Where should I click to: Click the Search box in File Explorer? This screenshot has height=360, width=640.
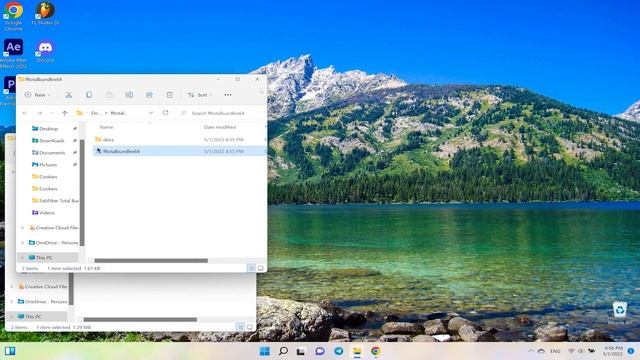click(x=220, y=113)
